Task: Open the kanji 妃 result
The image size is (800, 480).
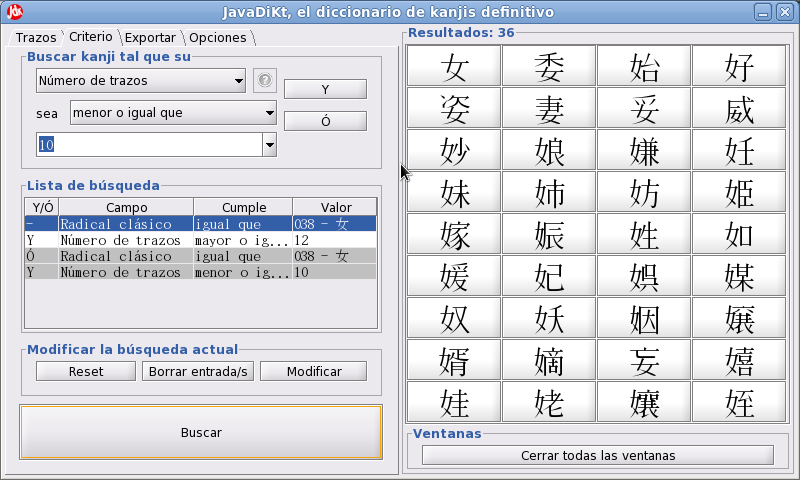Action: coord(549,276)
